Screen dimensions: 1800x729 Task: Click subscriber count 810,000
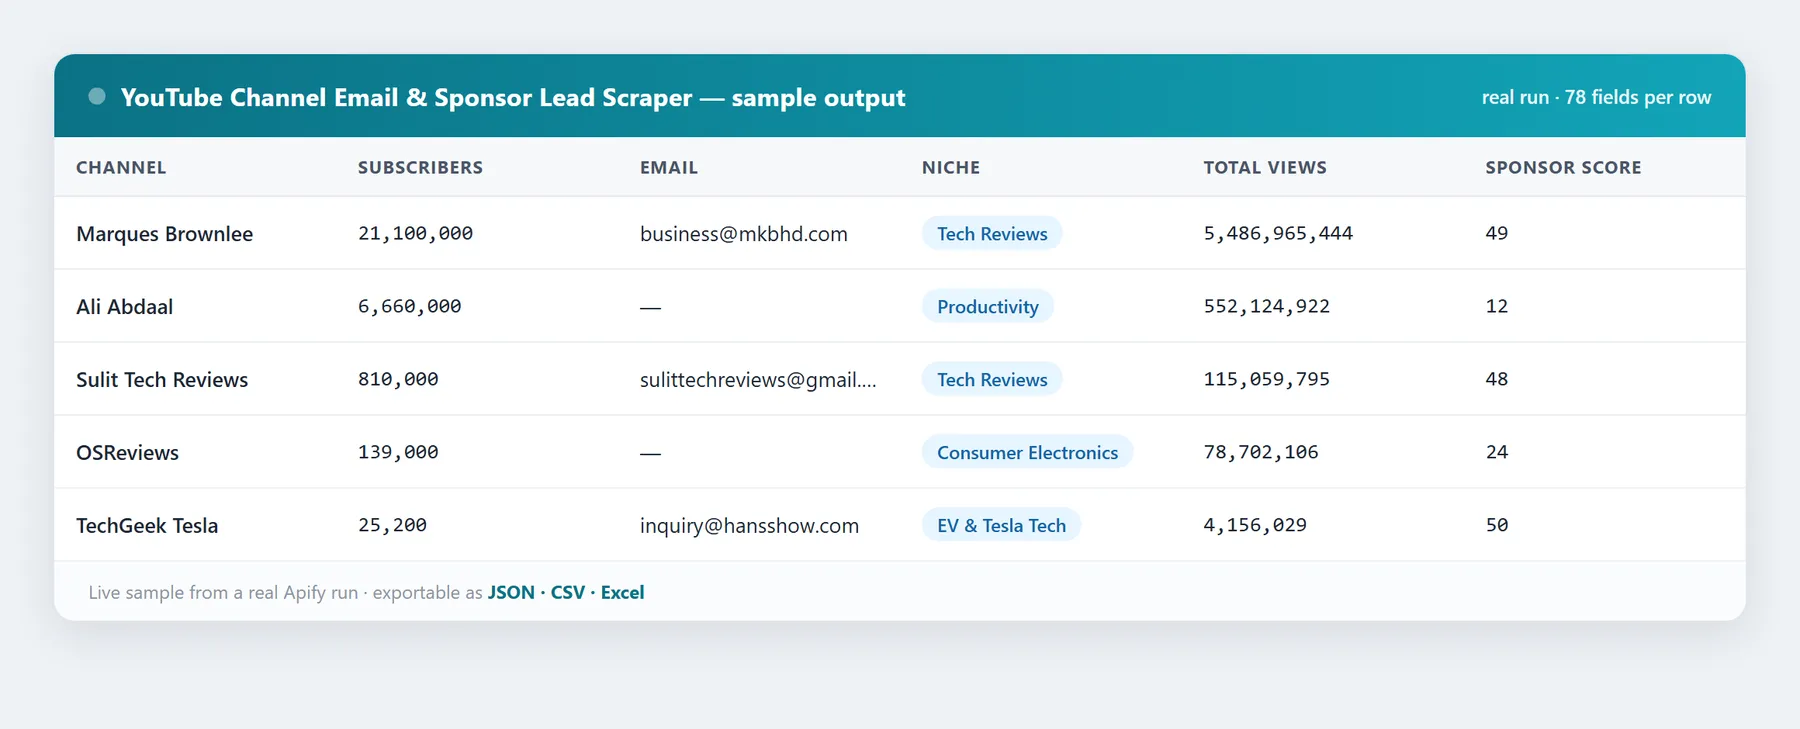pyautogui.click(x=398, y=379)
